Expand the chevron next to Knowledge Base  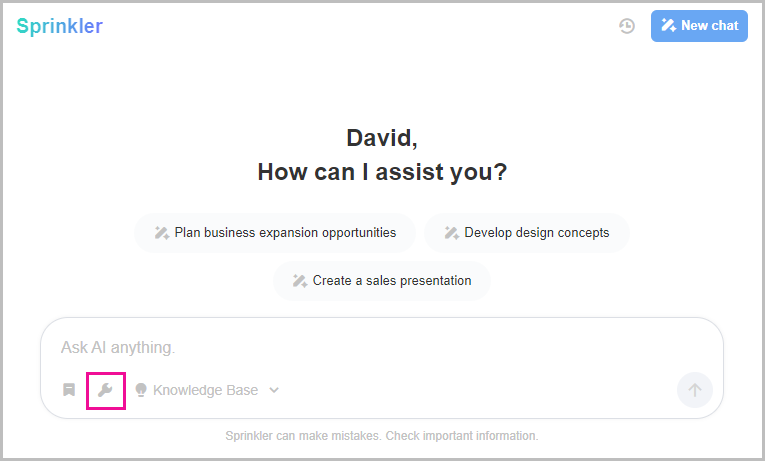pyautogui.click(x=274, y=390)
